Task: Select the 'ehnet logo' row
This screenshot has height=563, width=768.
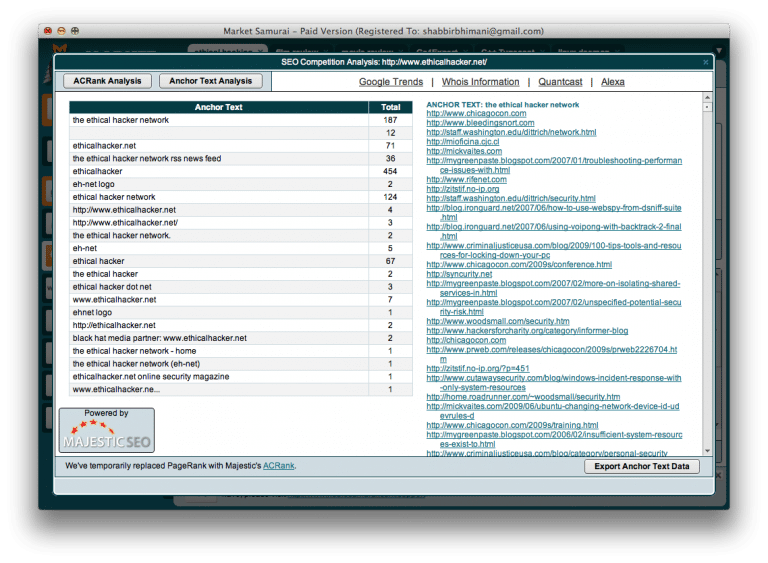Action: click(240, 313)
